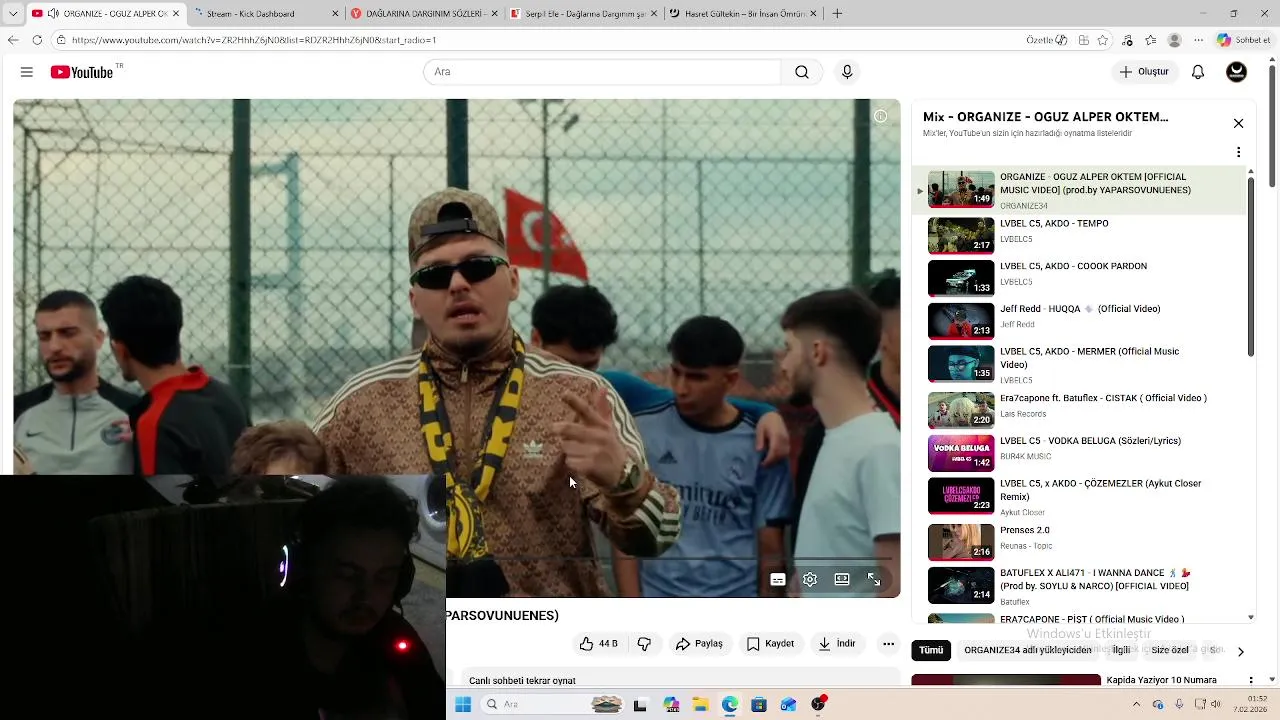Open browser settings and more menu
The height and width of the screenshot is (720, 1280).
pyautogui.click(x=1197, y=40)
